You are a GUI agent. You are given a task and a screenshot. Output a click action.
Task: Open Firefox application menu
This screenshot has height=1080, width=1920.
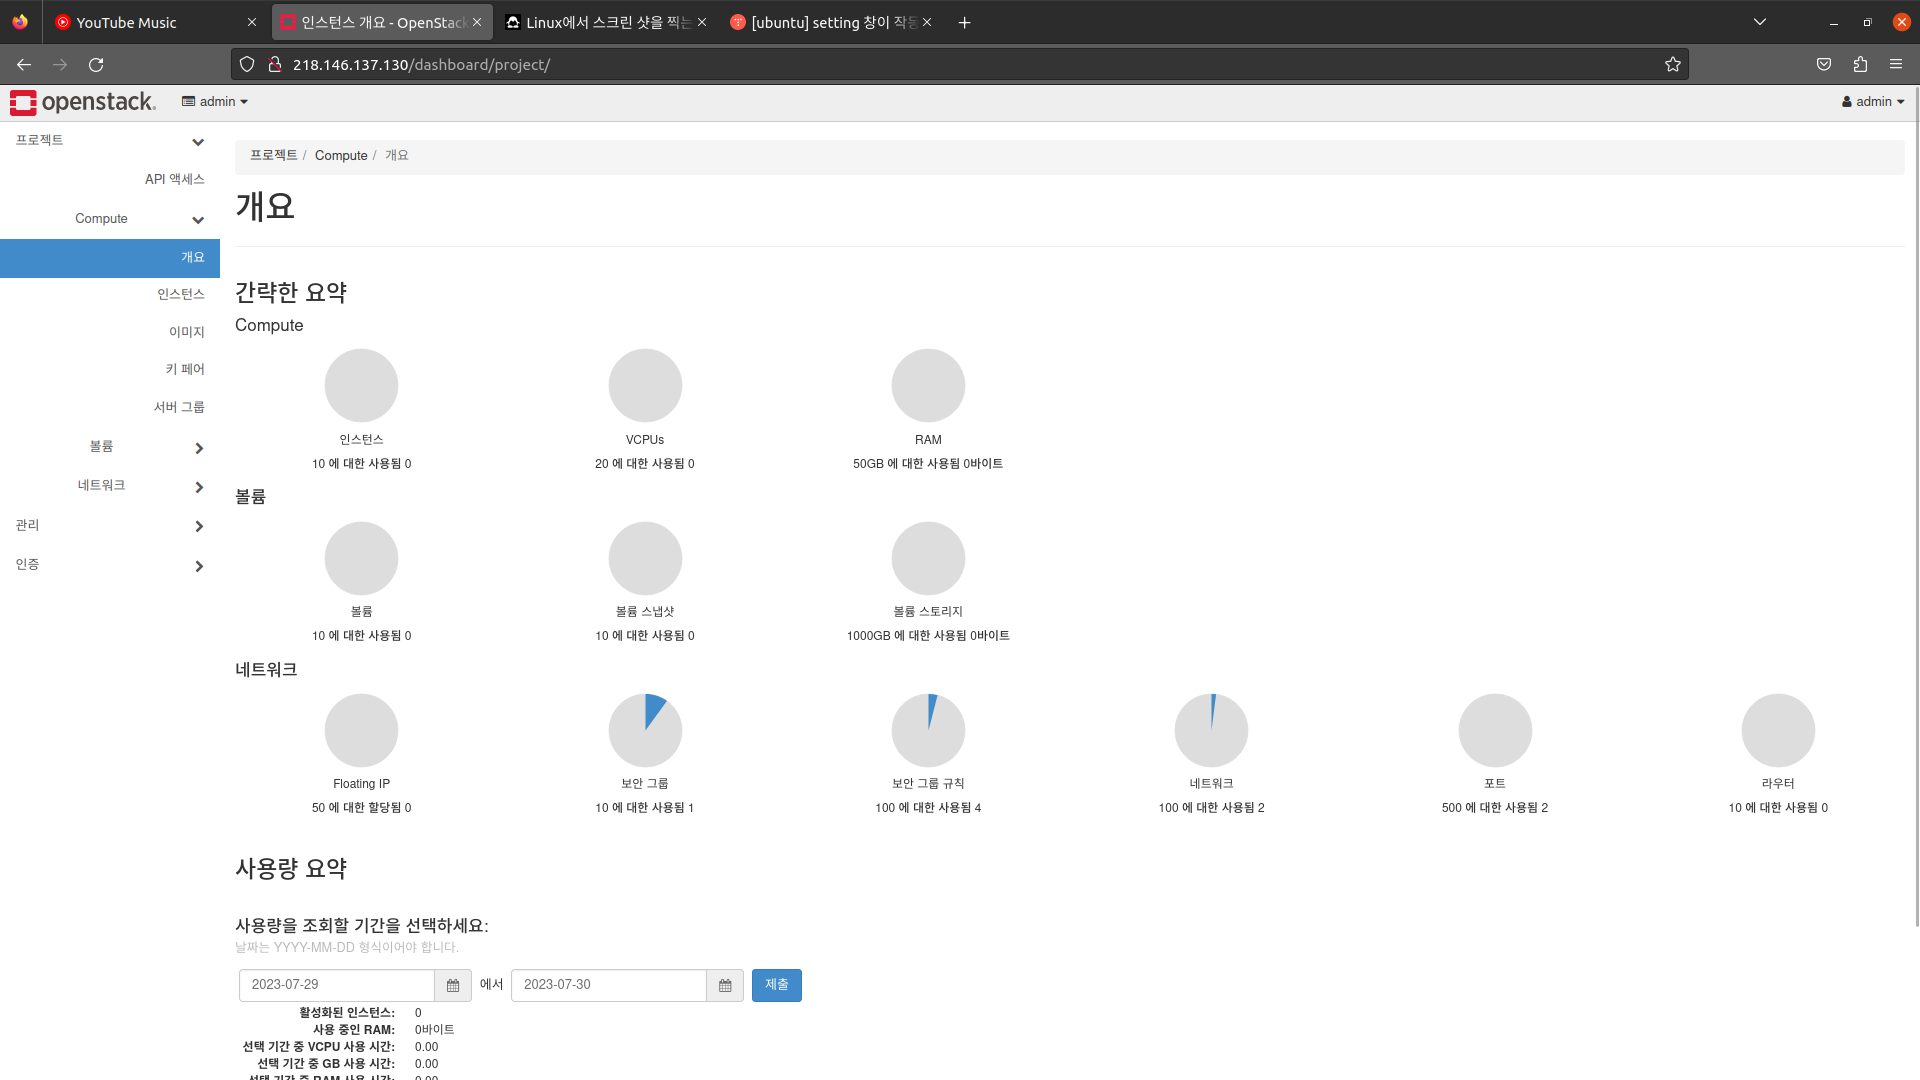[1896, 65]
